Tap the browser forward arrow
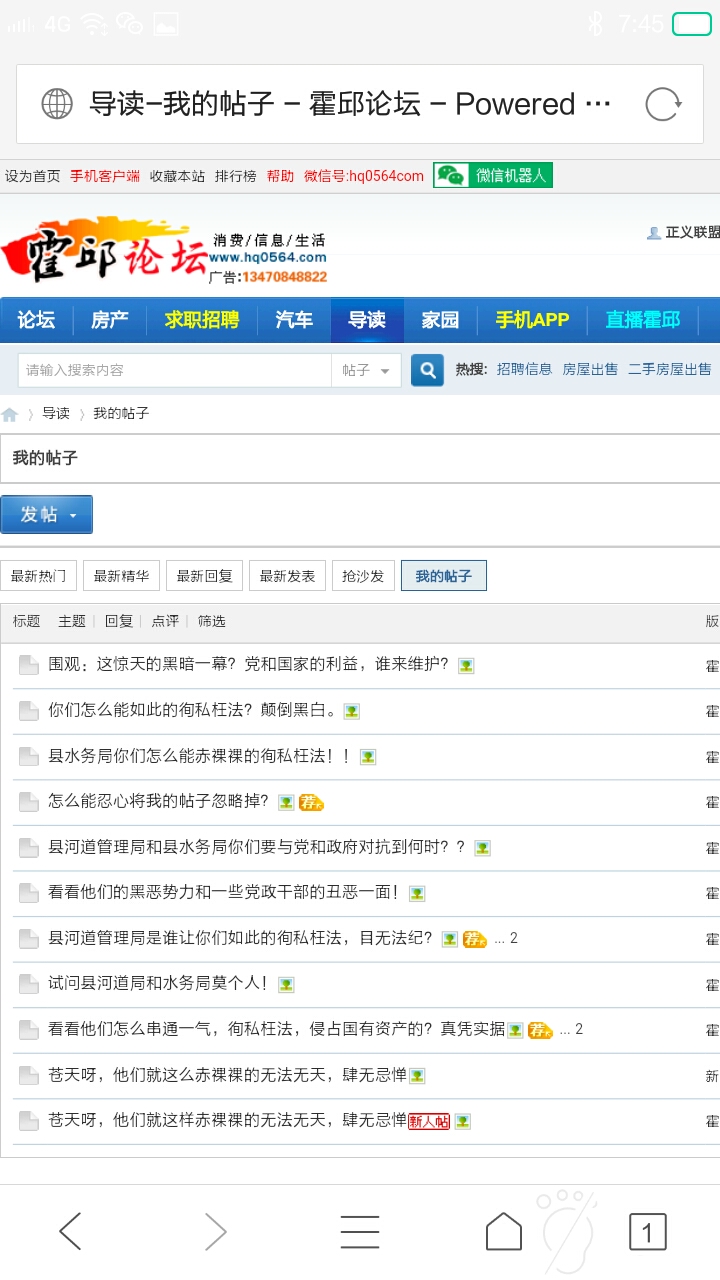 pos(215,1232)
